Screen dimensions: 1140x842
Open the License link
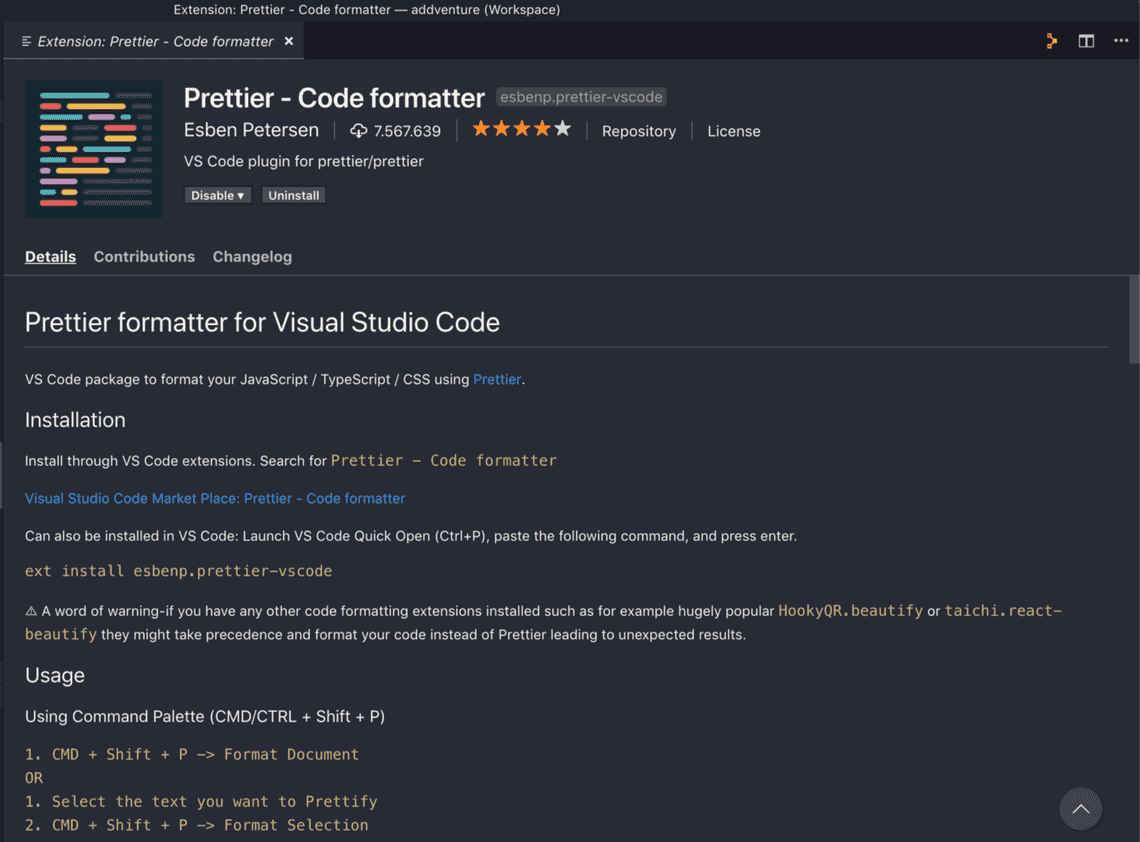point(733,131)
